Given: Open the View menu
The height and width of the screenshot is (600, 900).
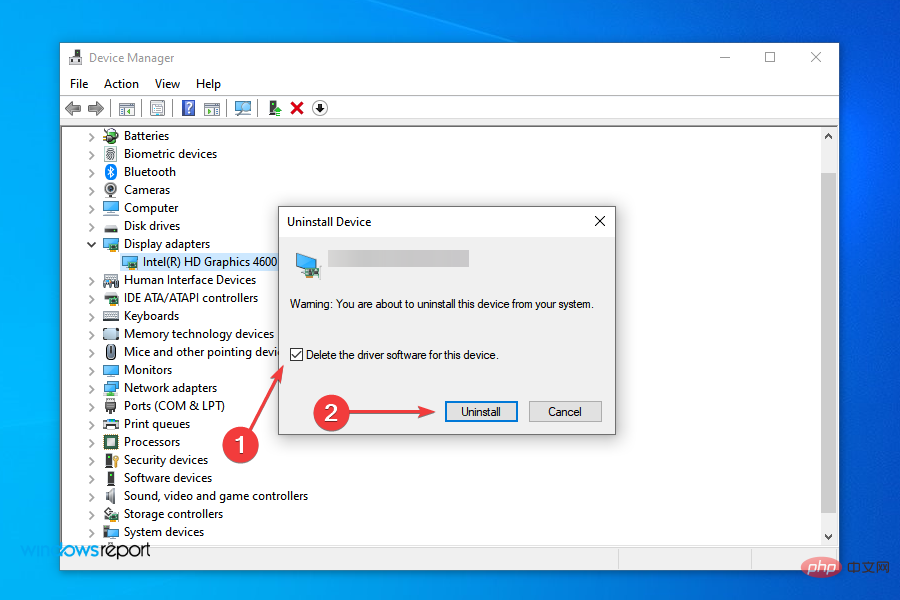Looking at the screenshot, I should (x=167, y=83).
